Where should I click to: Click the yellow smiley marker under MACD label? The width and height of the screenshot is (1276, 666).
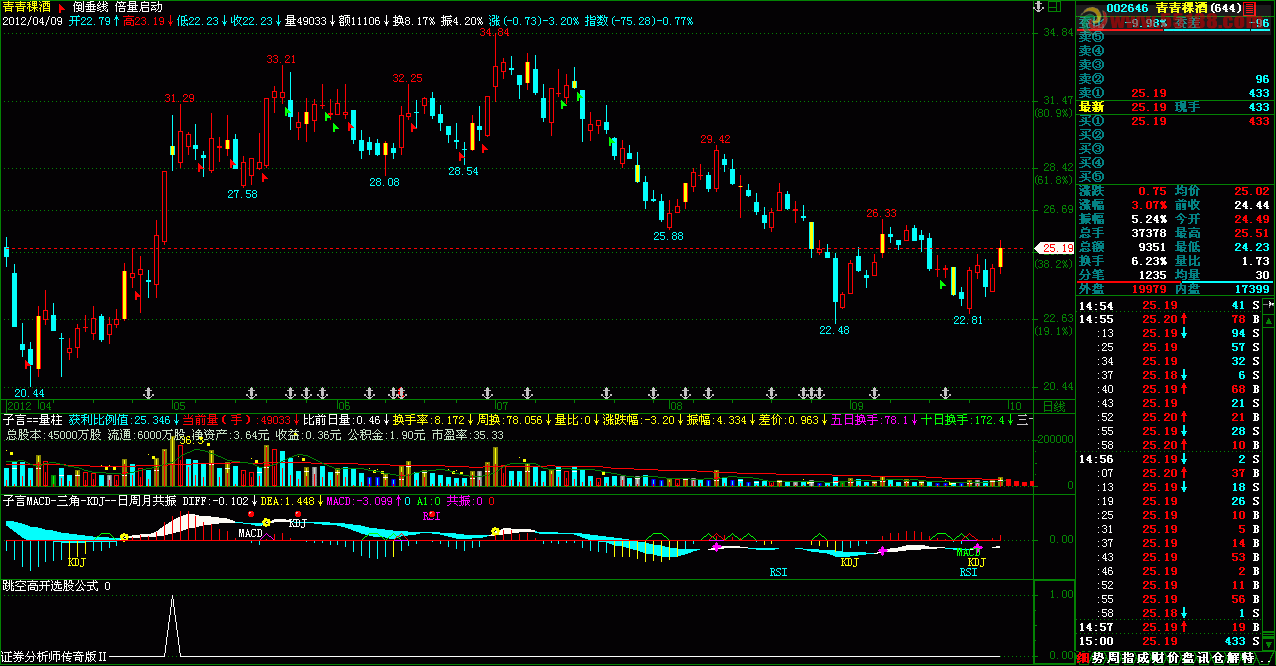click(266, 522)
